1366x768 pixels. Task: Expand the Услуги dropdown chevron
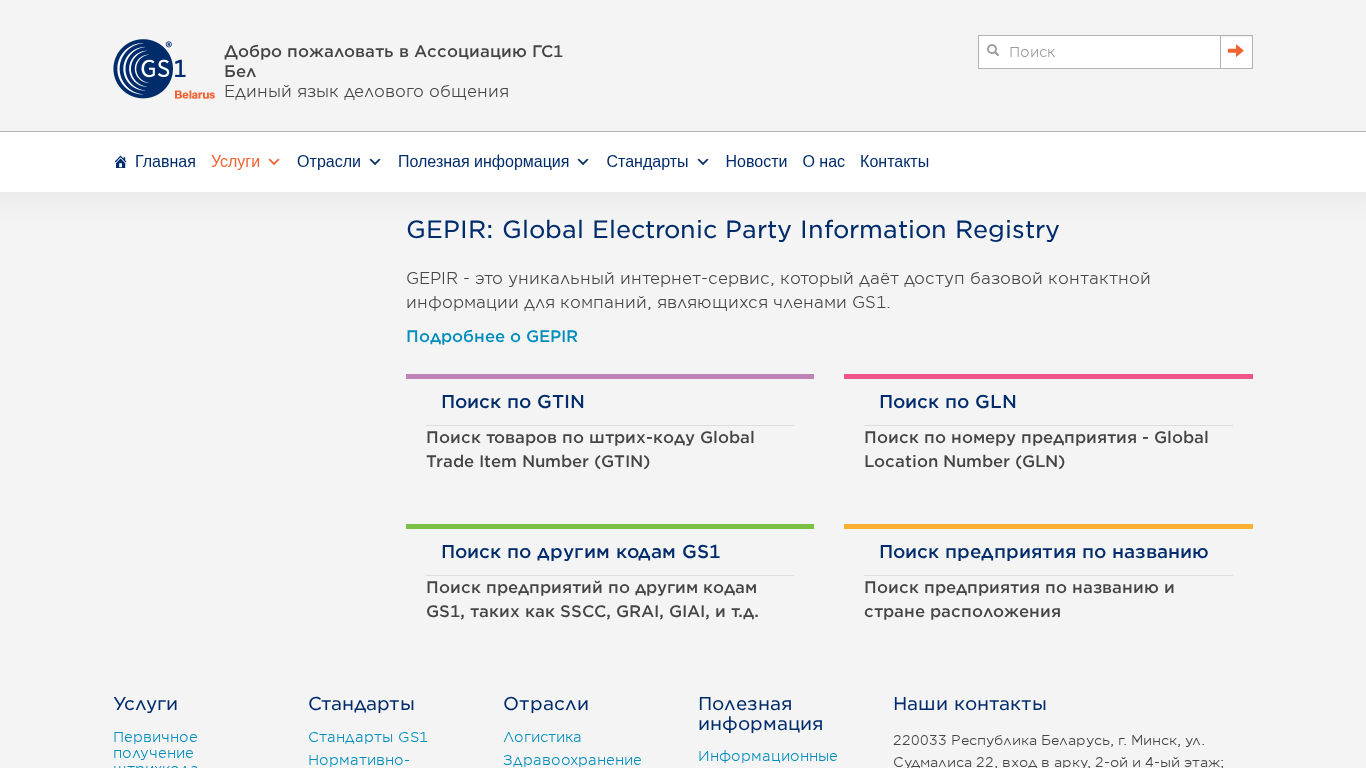point(274,162)
